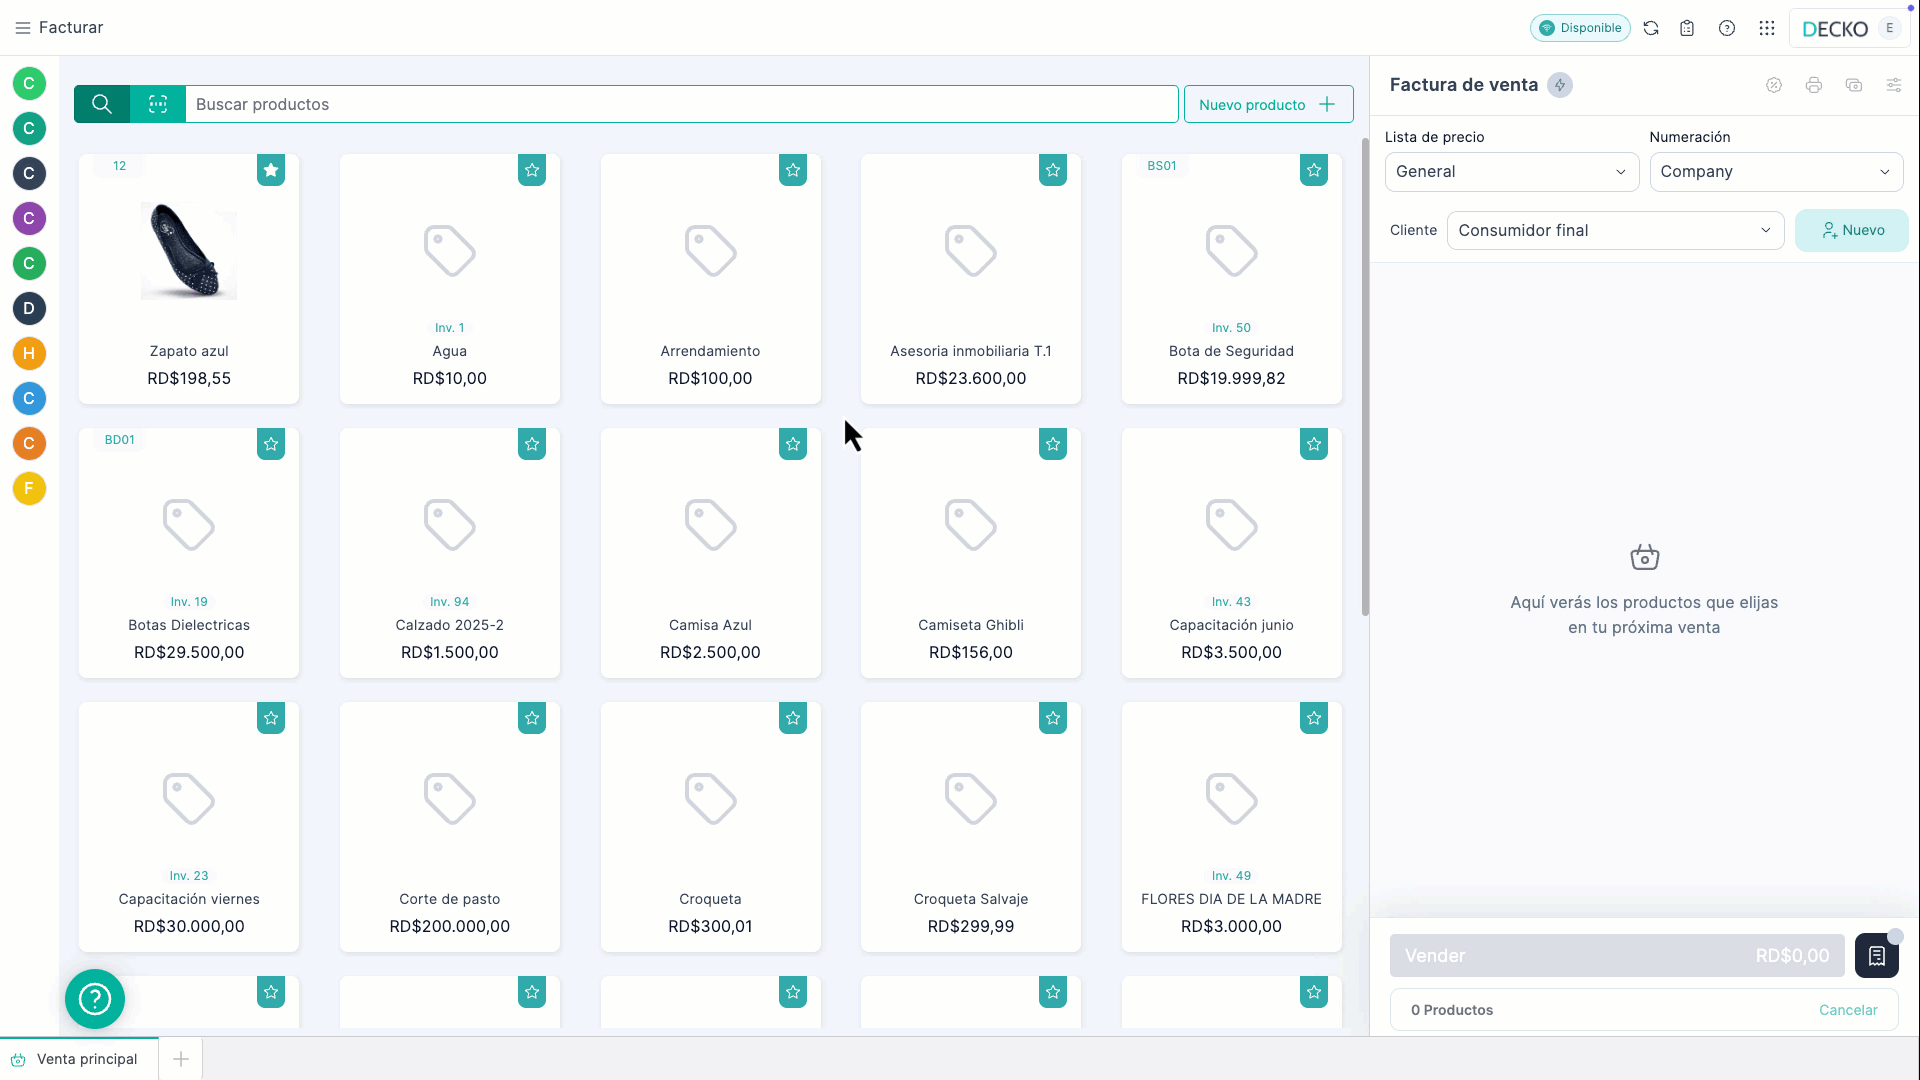Viewport: 1920px width, 1080px height.
Task: Click the lightning icon beside Factura de venta
Action: click(x=1560, y=85)
